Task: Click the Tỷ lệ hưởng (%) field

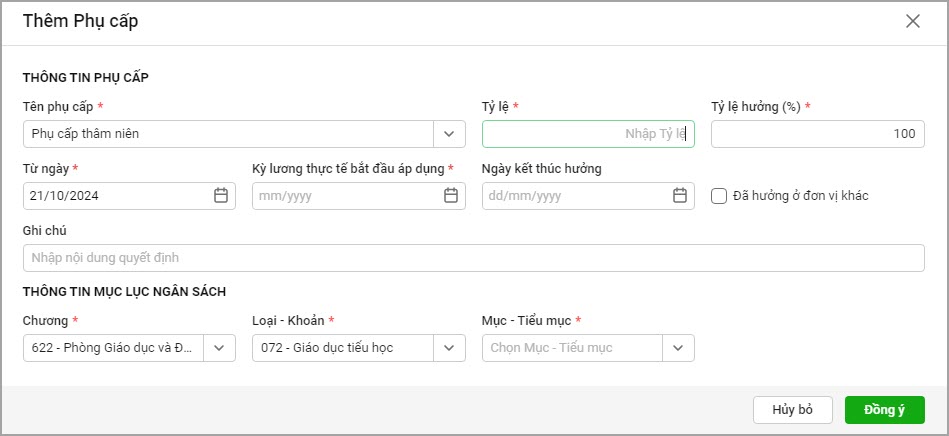Action: coord(817,134)
